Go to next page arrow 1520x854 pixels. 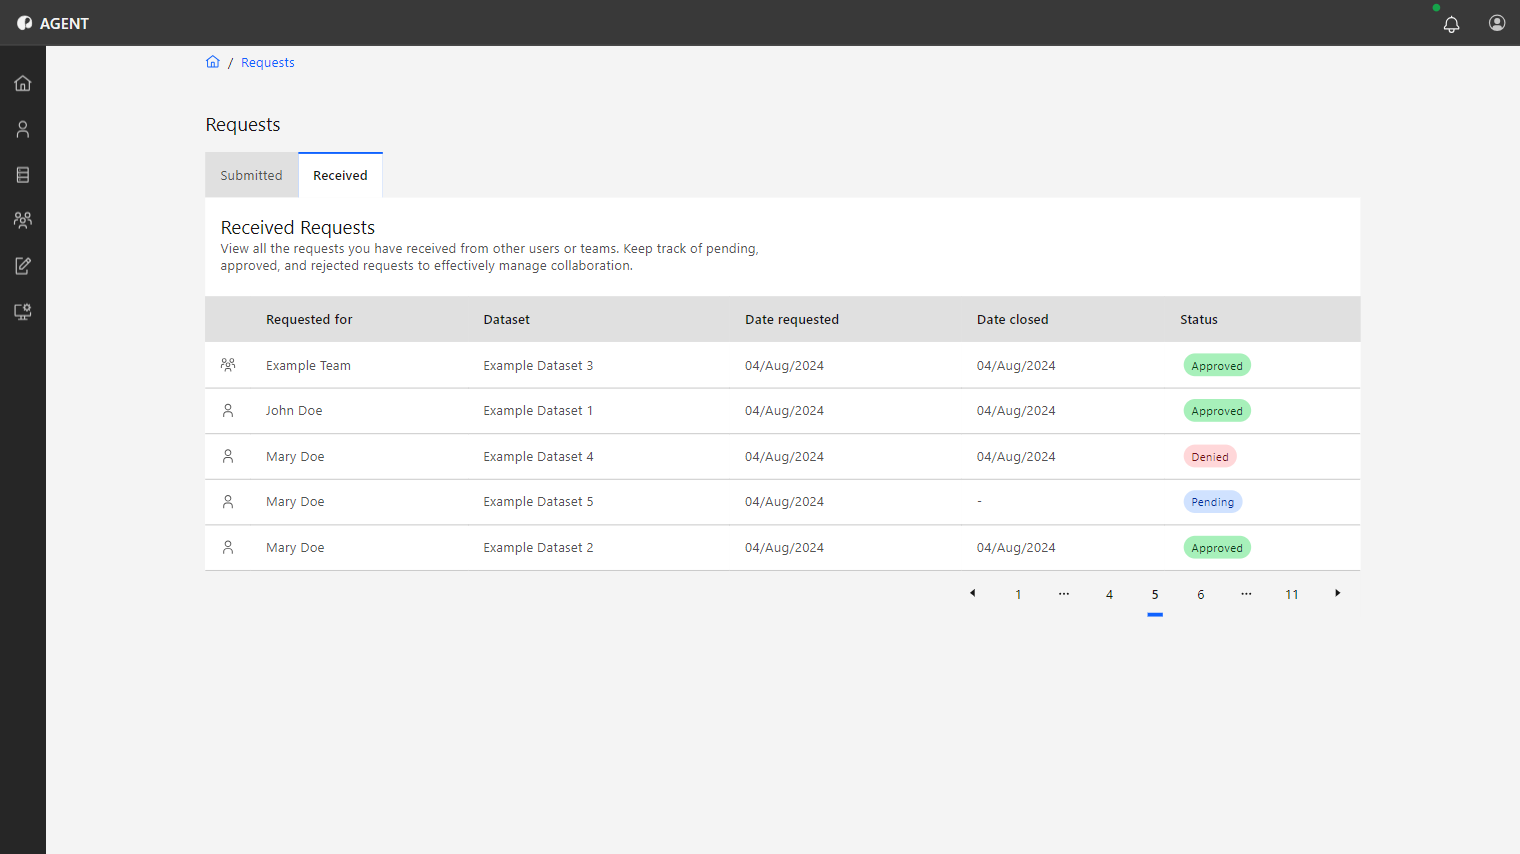tap(1338, 594)
